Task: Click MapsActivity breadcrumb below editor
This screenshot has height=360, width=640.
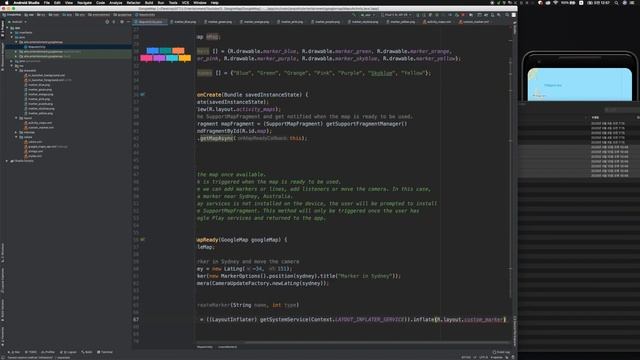Action: (x=205, y=347)
